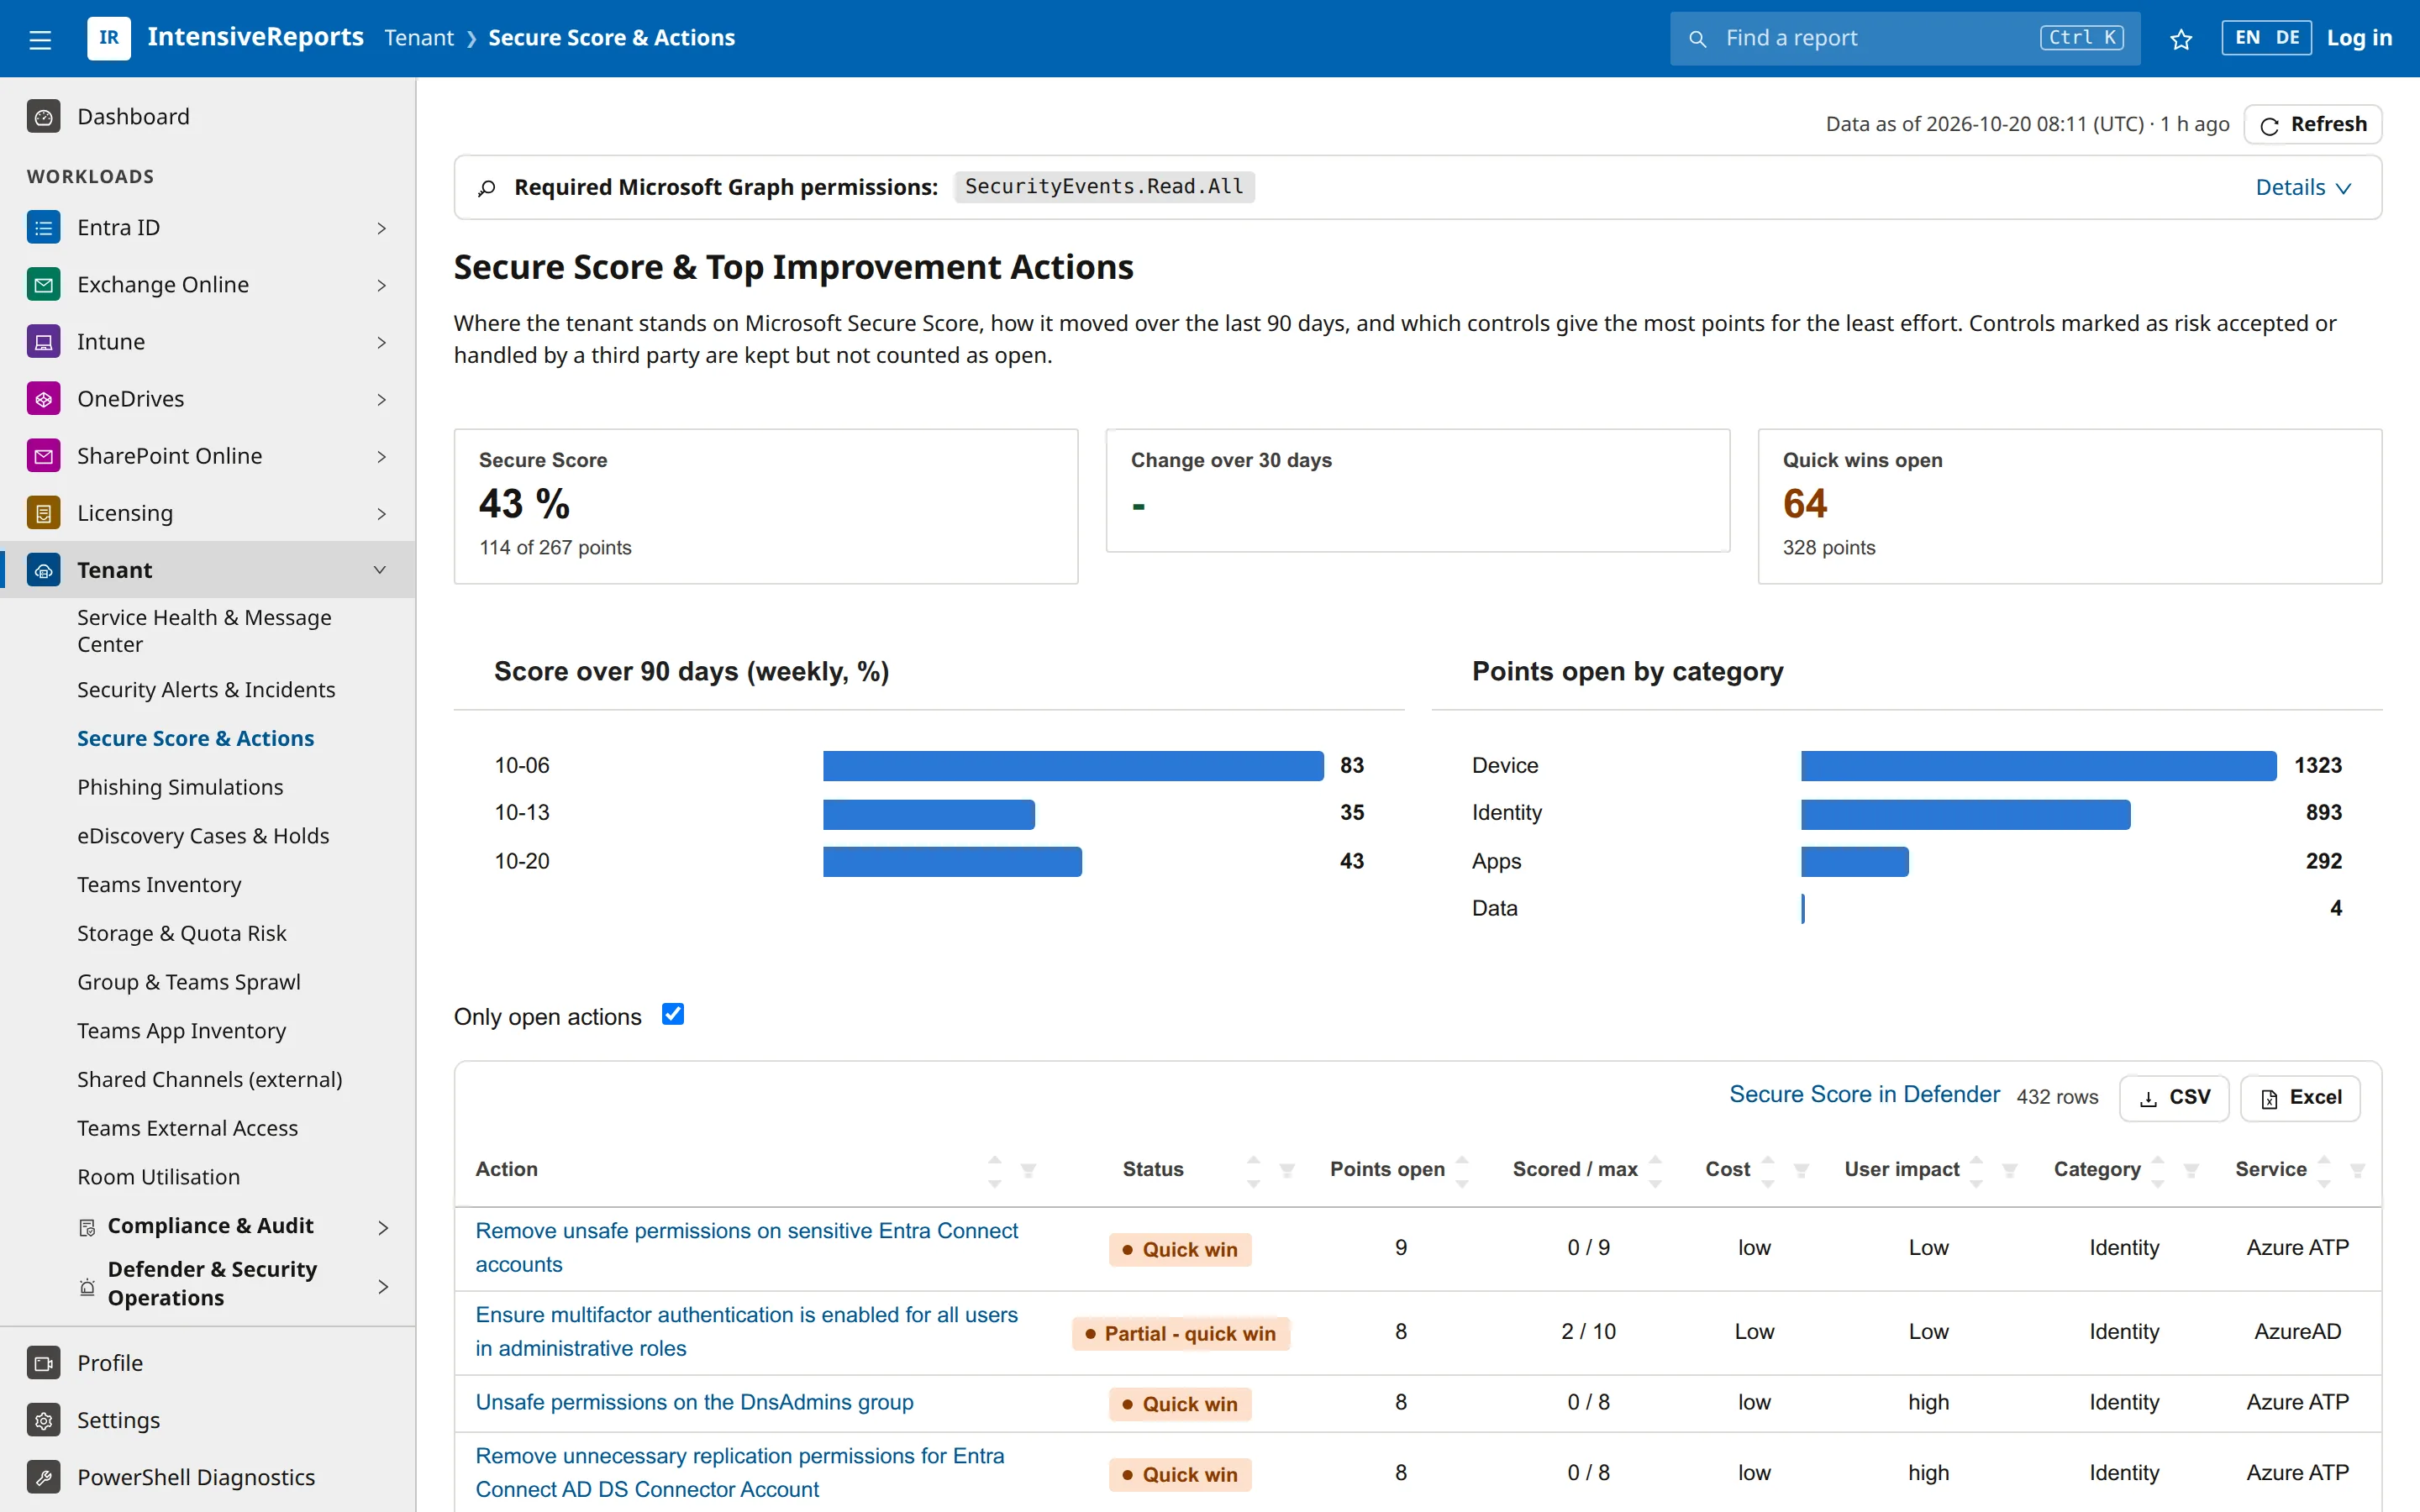
Task: Open the hamburger navigation menu
Action: [x=40, y=39]
